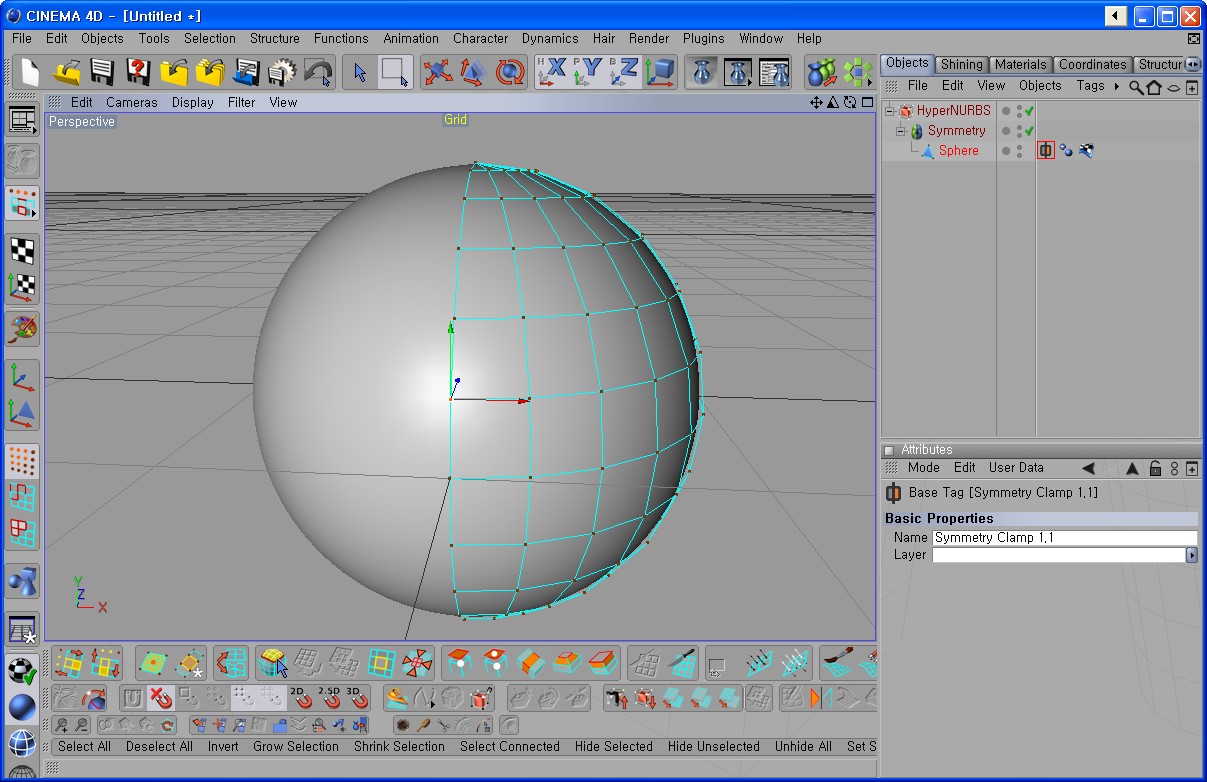Switch to checkerboard Texture mode
Image resolution: width=1207 pixels, height=782 pixels.
pos(22,250)
